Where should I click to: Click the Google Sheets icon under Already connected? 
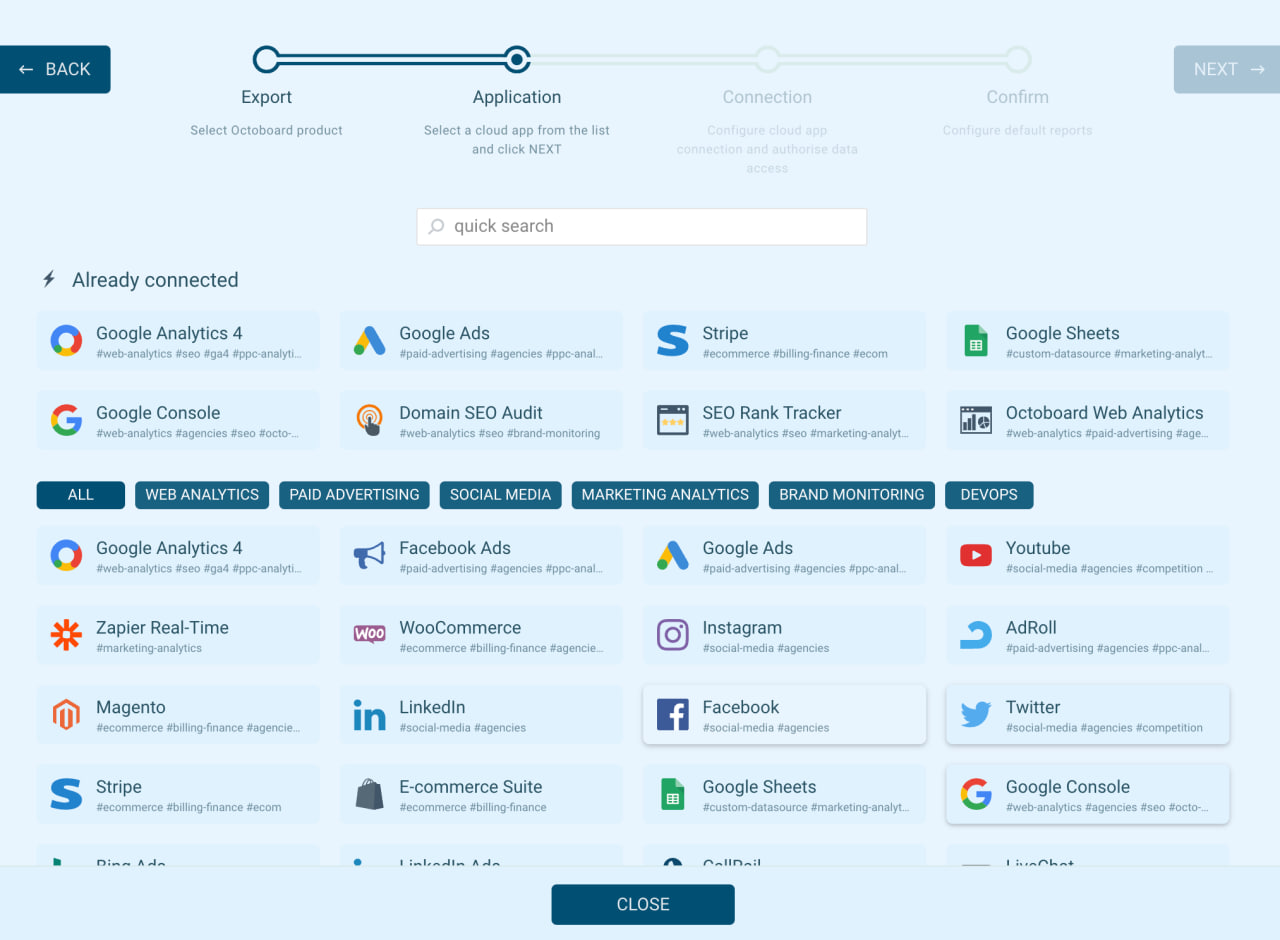[x=976, y=341]
